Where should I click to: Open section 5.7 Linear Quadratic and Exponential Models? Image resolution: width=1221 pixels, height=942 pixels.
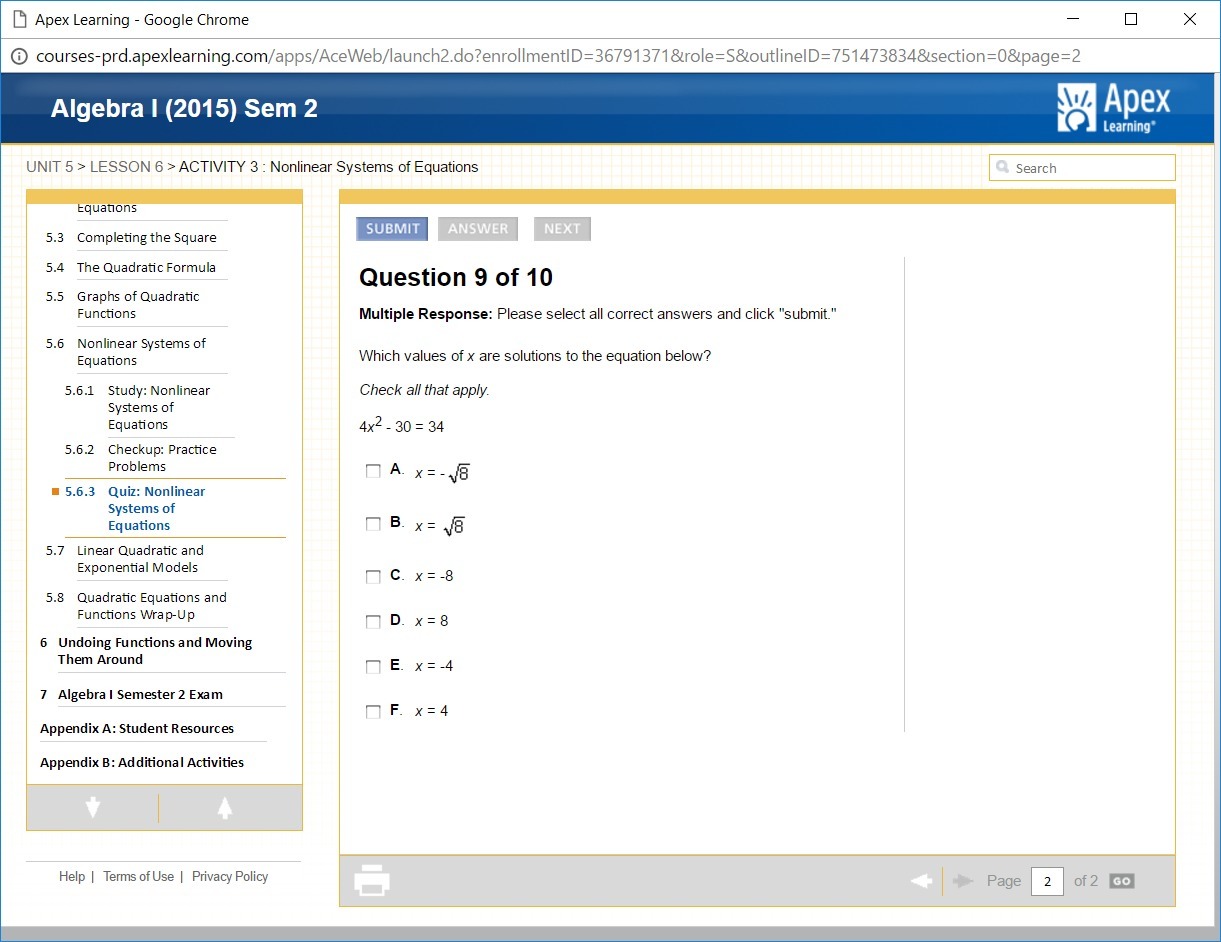(139, 559)
